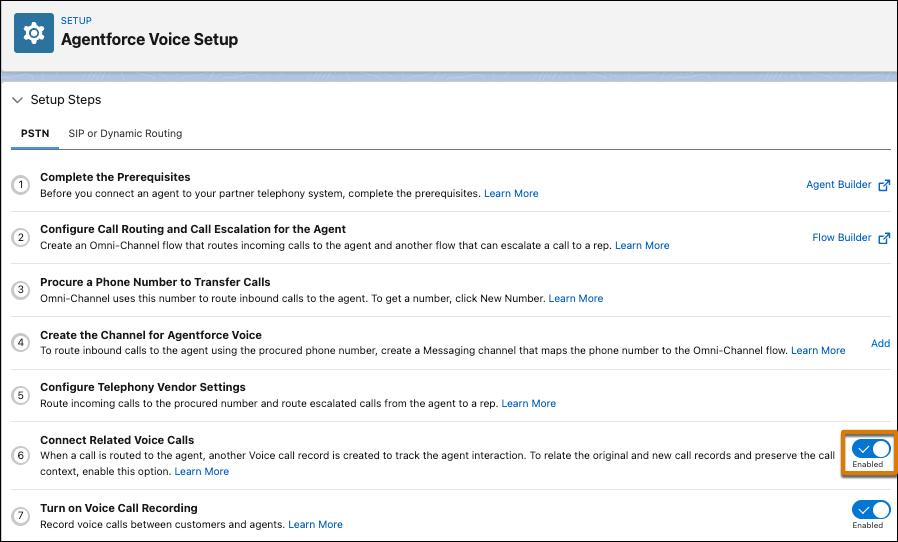
Task: Toggle Voice Call Recording switch
Action: point(871,509)
